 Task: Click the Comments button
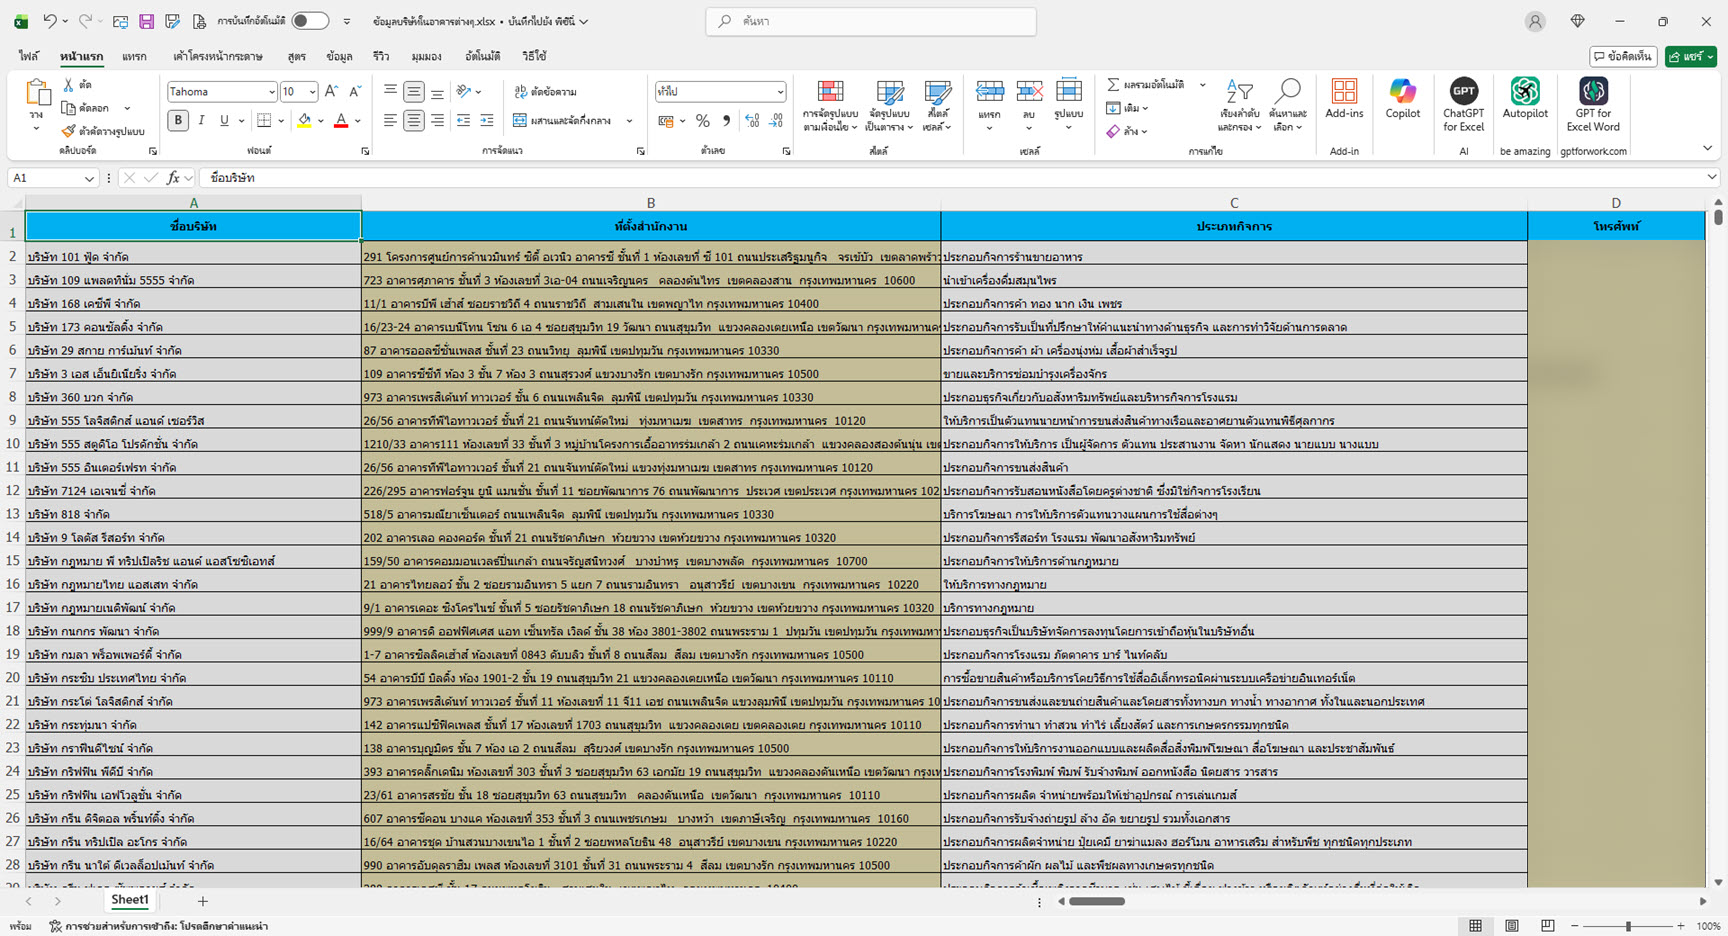point(1623,57)
